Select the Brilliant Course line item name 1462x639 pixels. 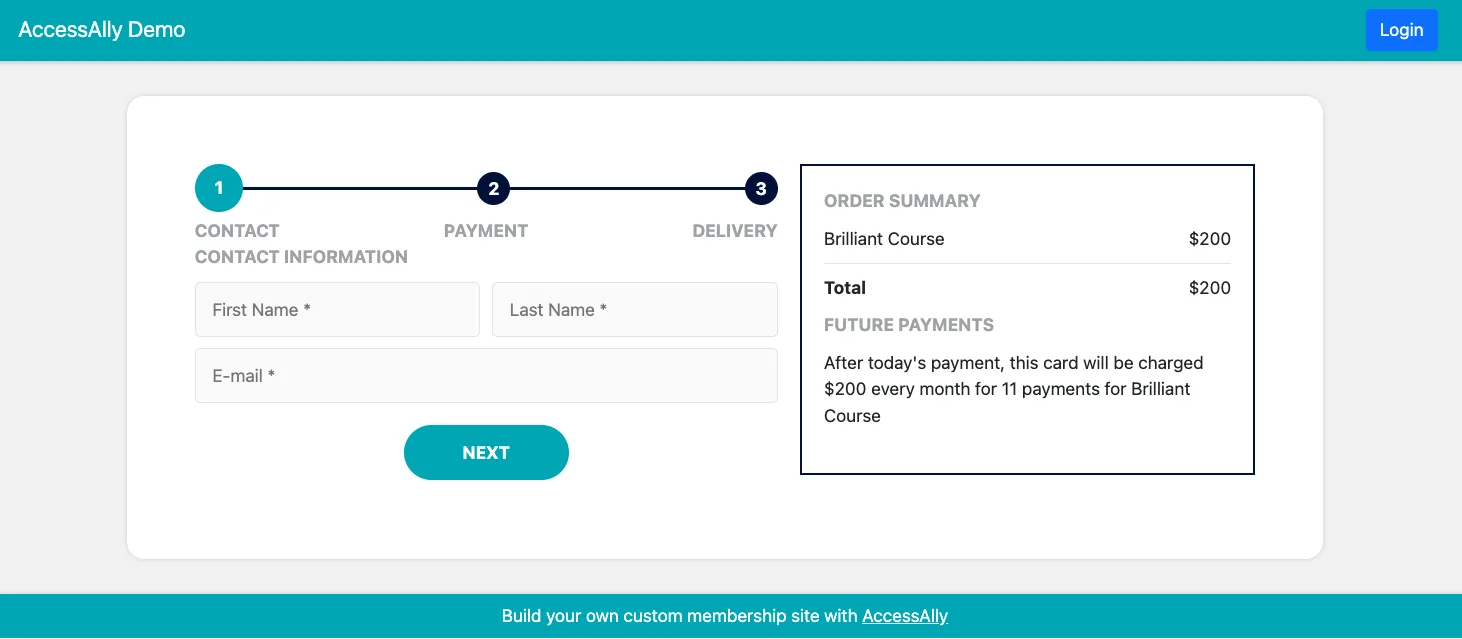click(x=884, y=239)
